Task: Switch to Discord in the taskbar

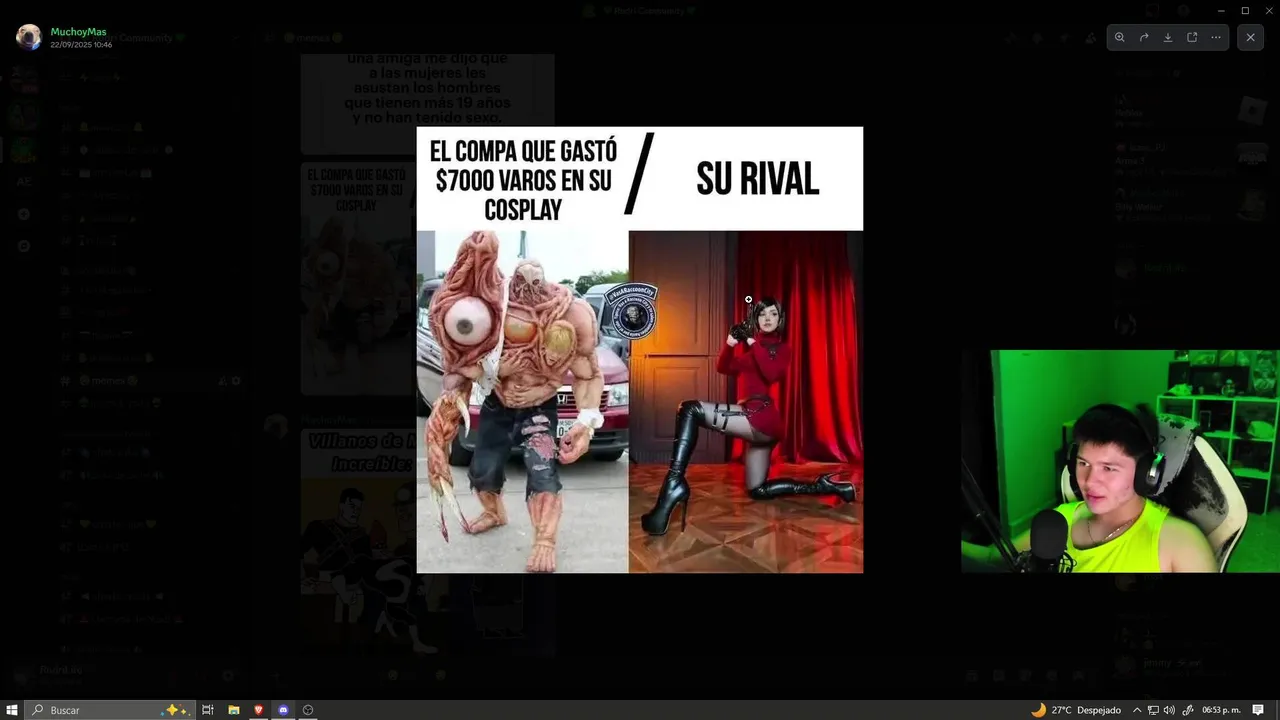Action: [283, 710]
